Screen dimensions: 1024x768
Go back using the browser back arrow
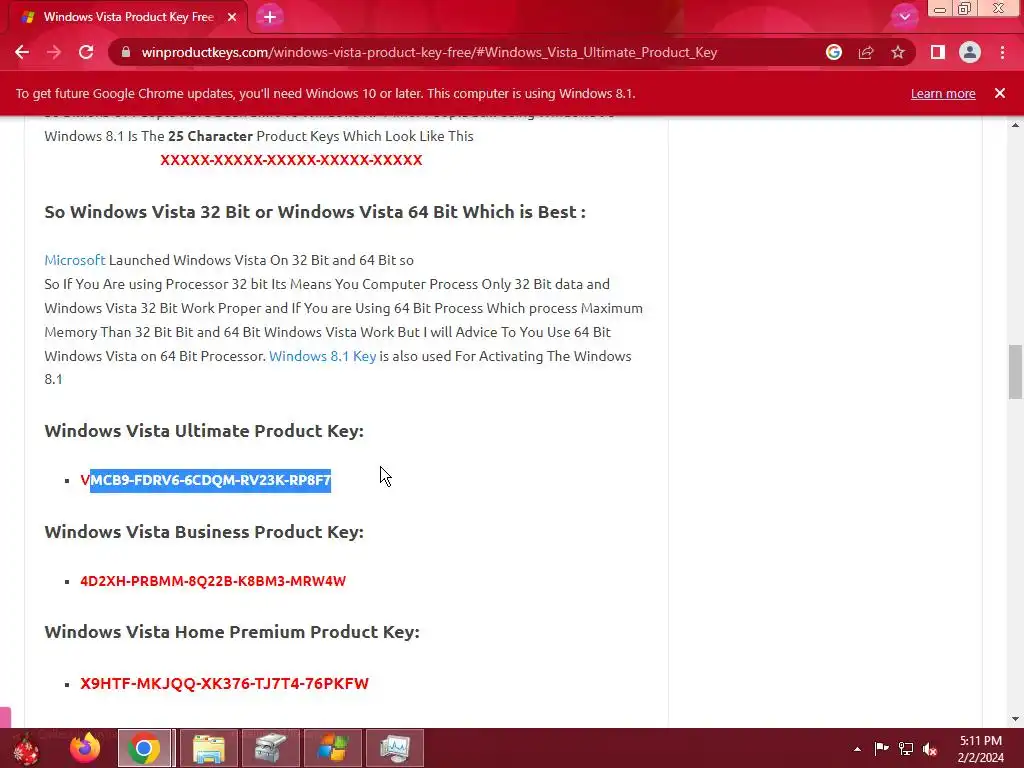22,52
